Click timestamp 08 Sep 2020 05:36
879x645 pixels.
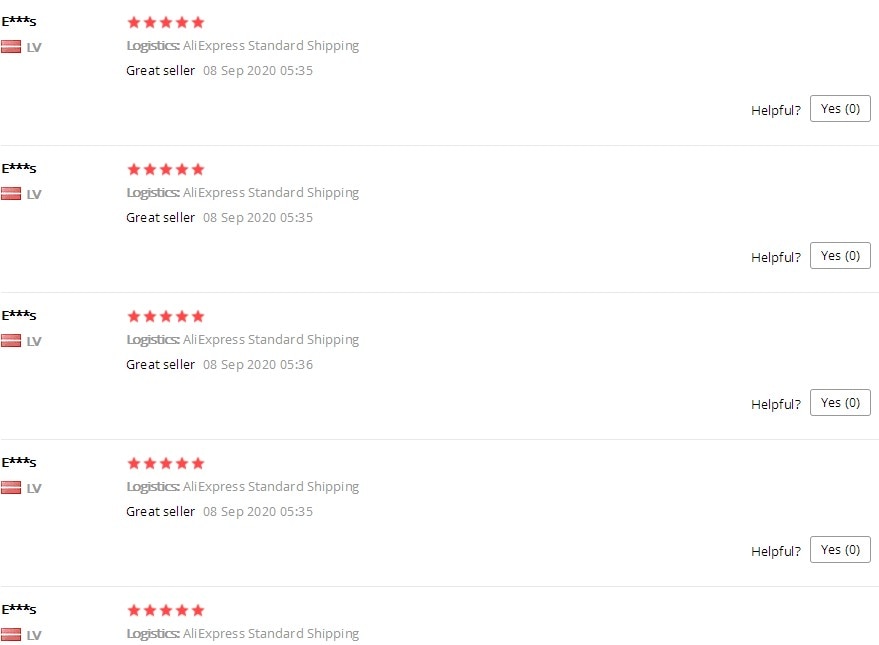258,365
